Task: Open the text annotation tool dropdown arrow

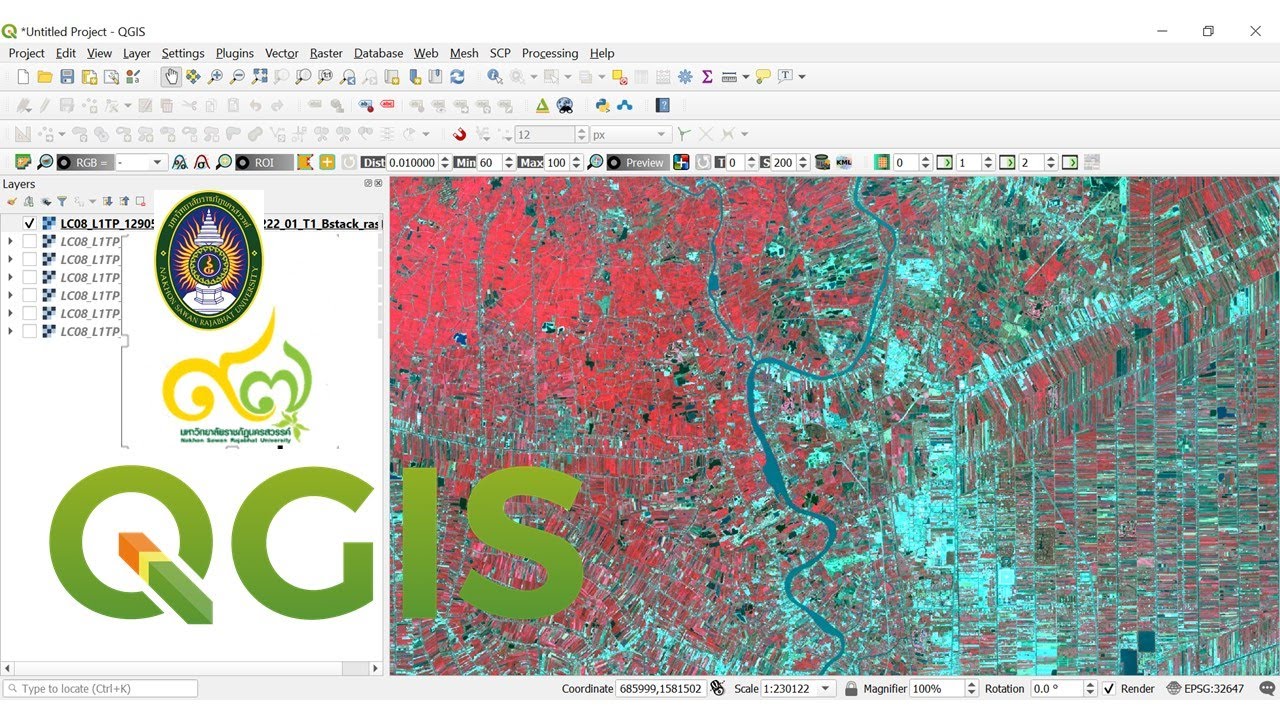Action: tap(801, 77)
